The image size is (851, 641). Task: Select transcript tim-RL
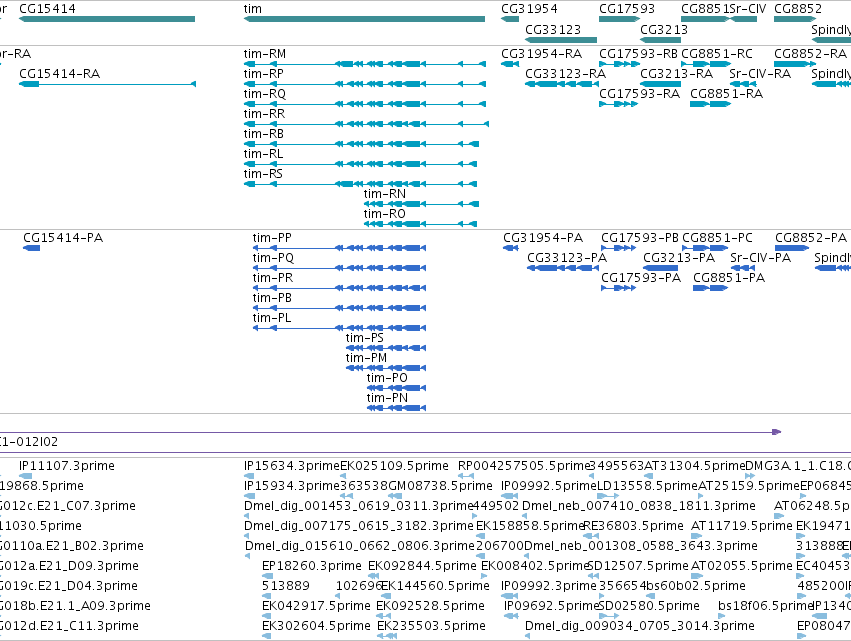[x=360, y=164]
